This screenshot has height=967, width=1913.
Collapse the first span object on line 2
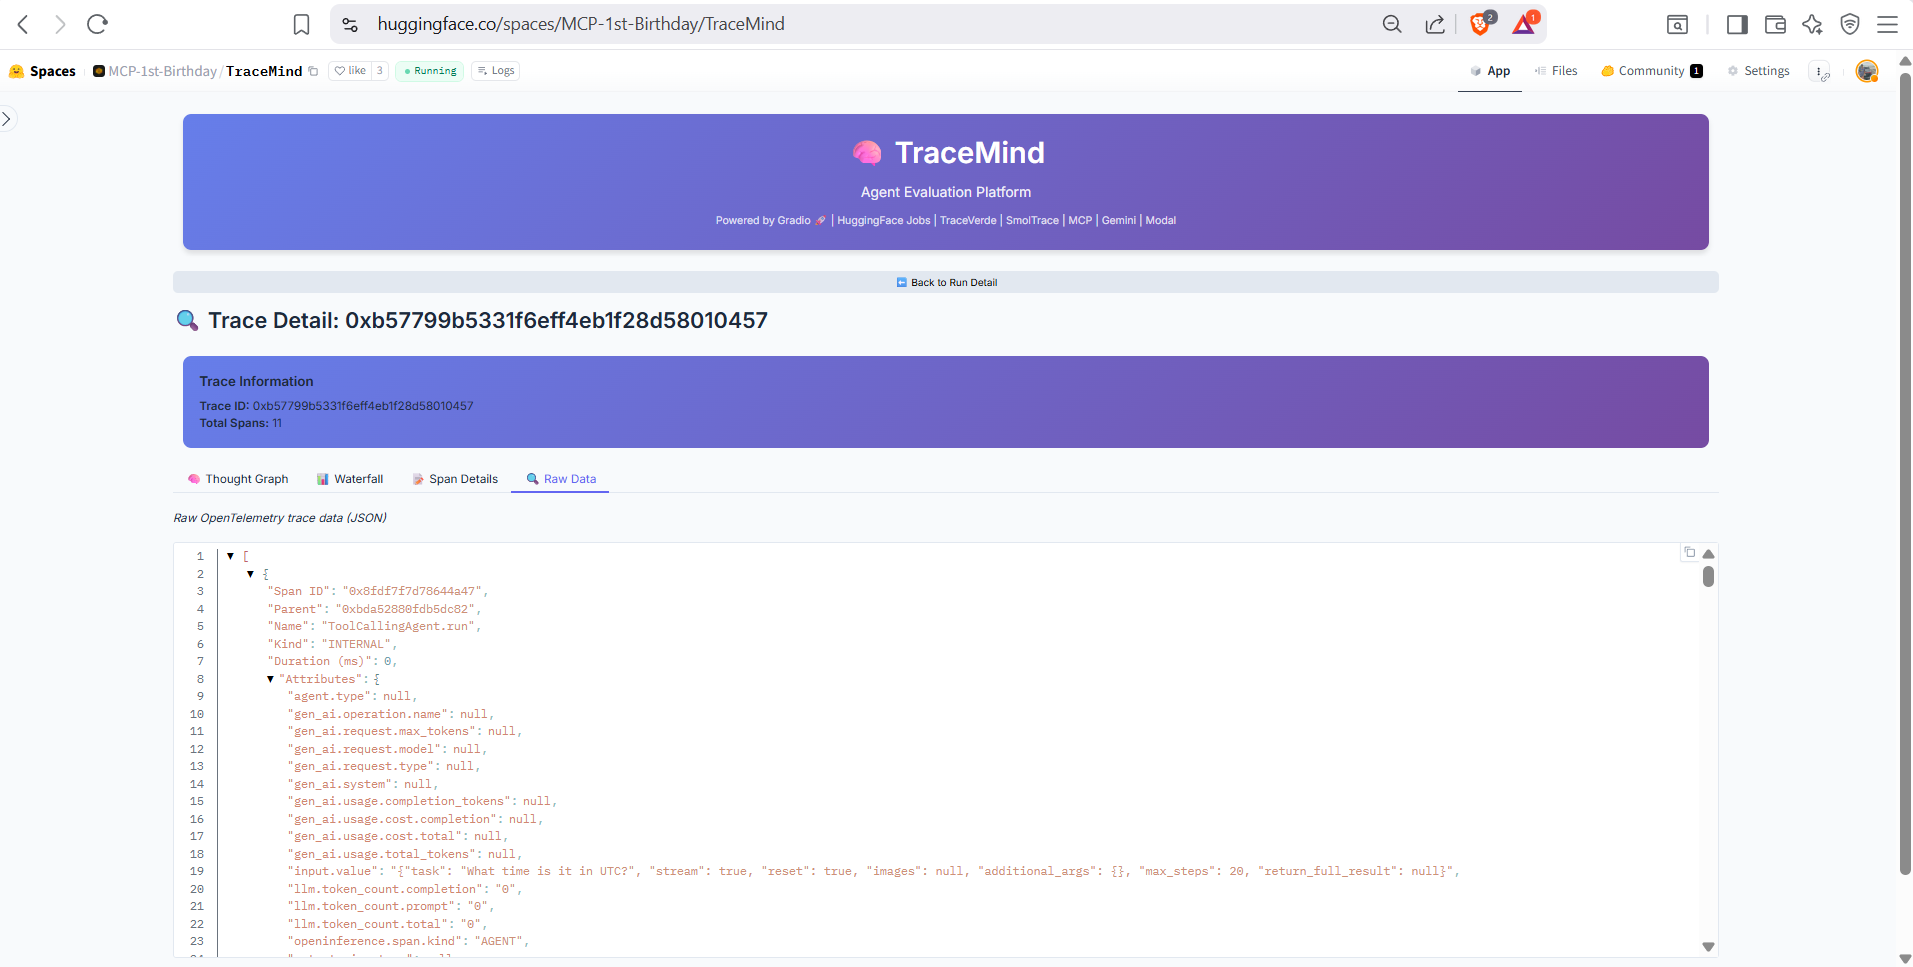[250, 574]
